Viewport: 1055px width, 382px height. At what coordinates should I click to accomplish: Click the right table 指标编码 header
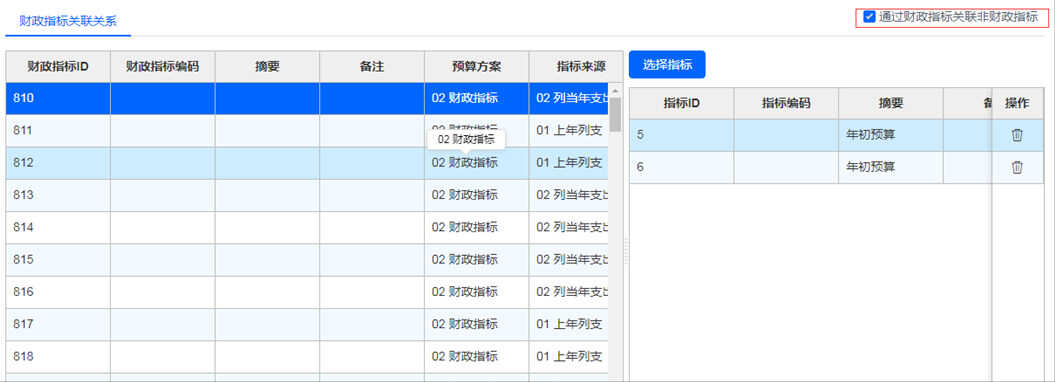786,103
